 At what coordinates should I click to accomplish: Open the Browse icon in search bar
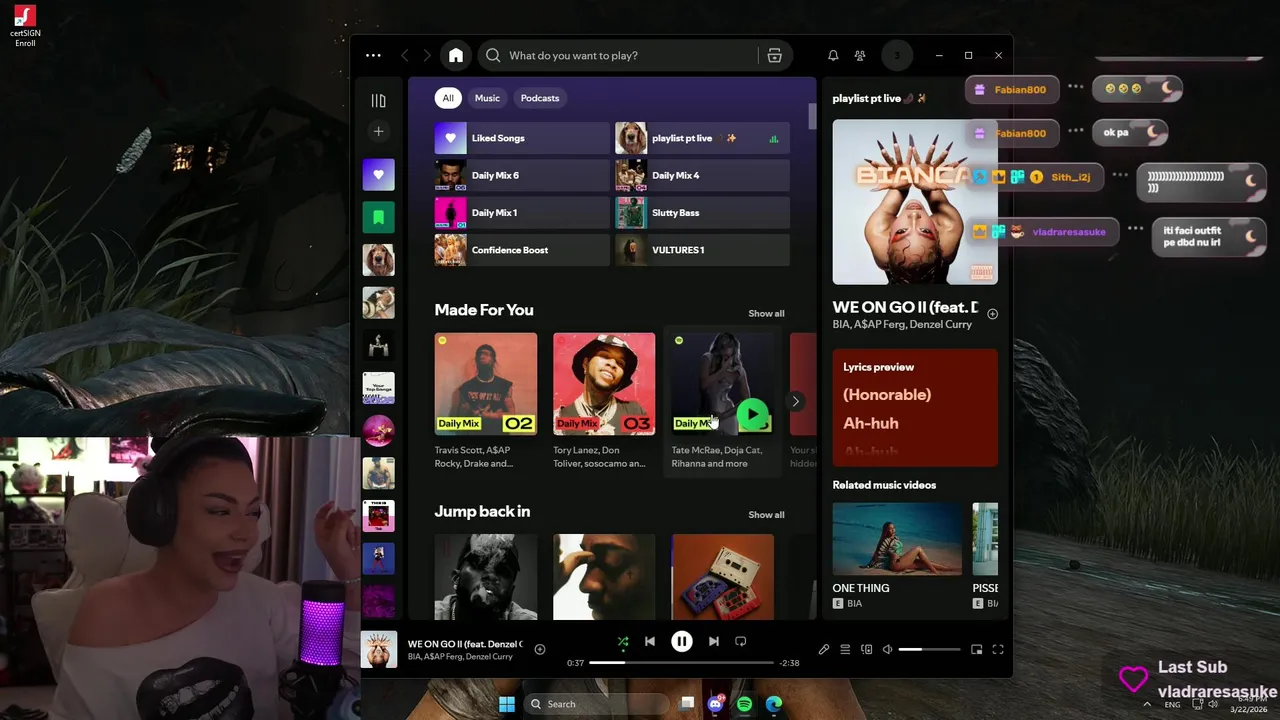pos(774,56)
